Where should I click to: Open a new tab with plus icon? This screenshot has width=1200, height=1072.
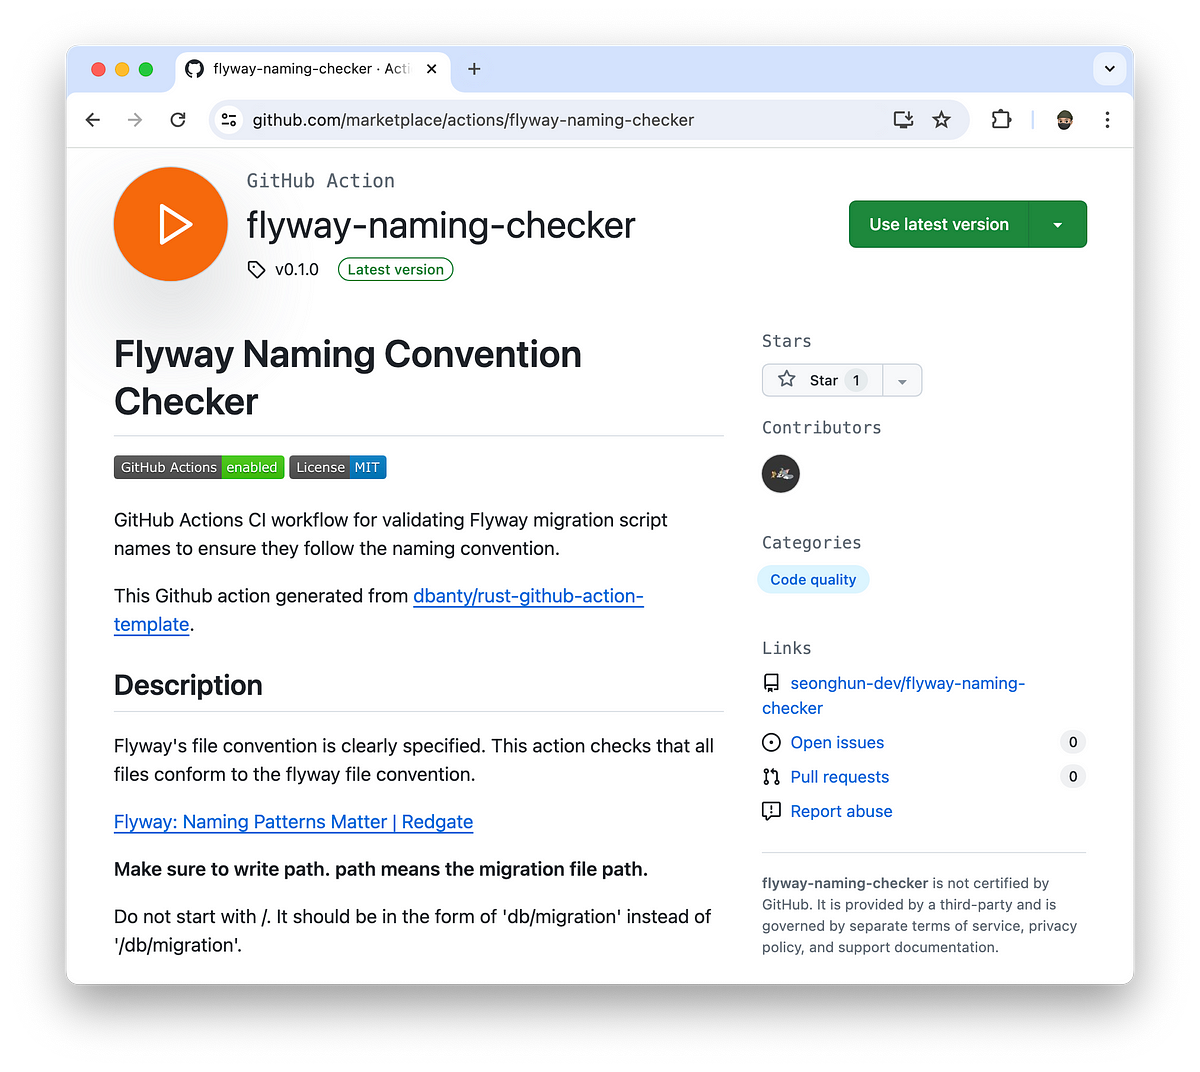474,69
